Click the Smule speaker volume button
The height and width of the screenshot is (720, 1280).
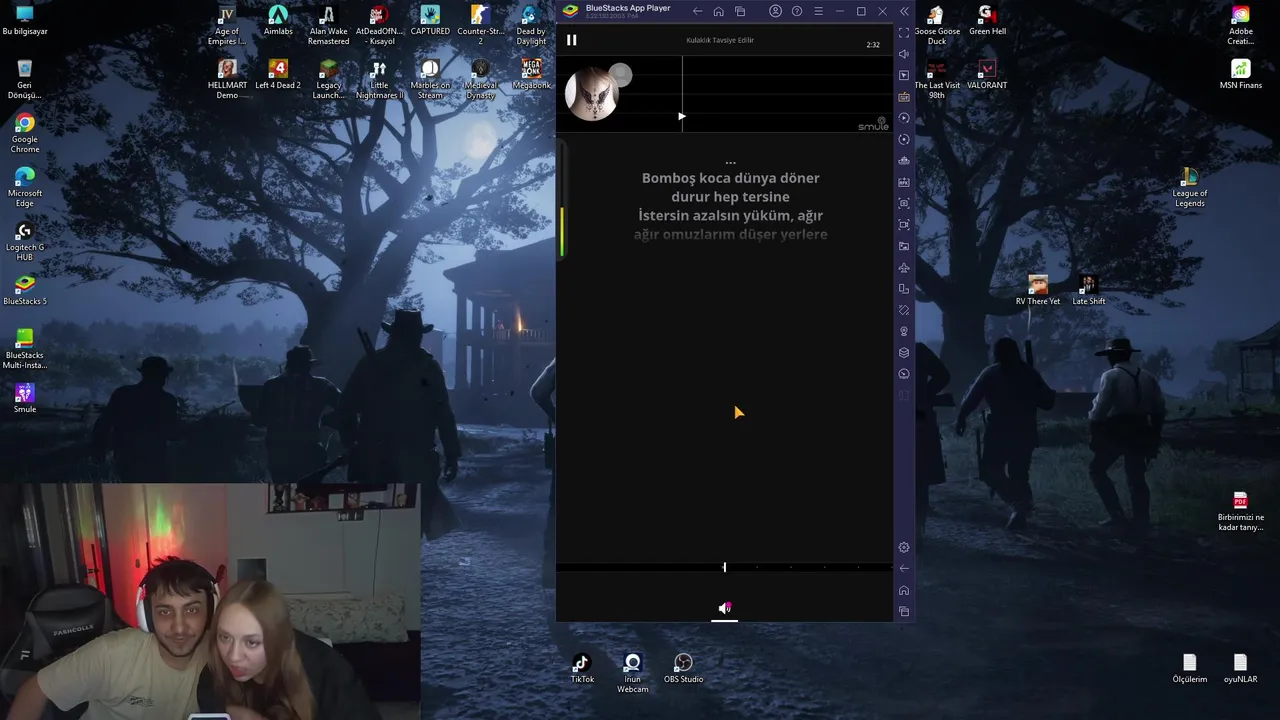[x=725, y=608]
